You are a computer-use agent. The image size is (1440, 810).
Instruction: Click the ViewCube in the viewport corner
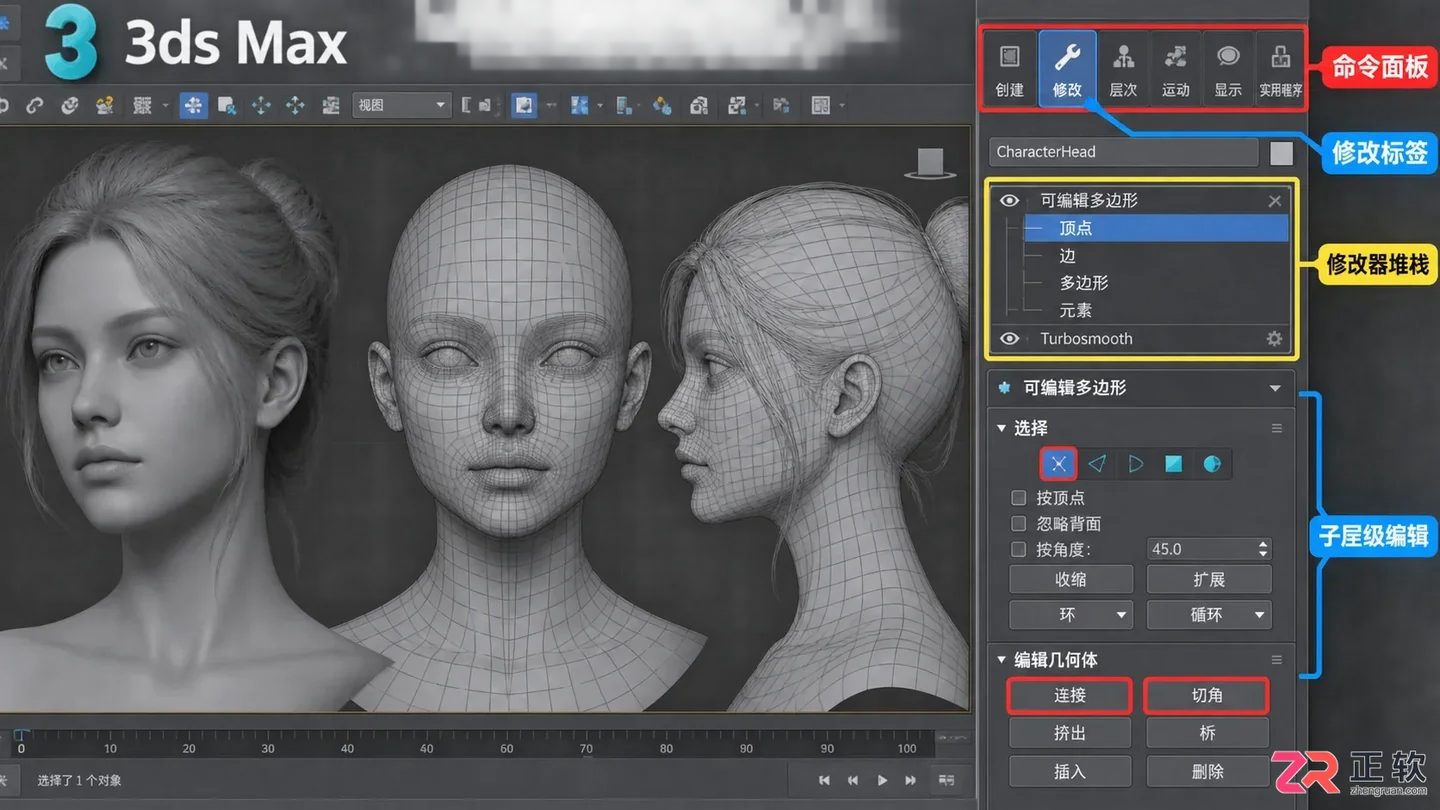click(930, 163)
